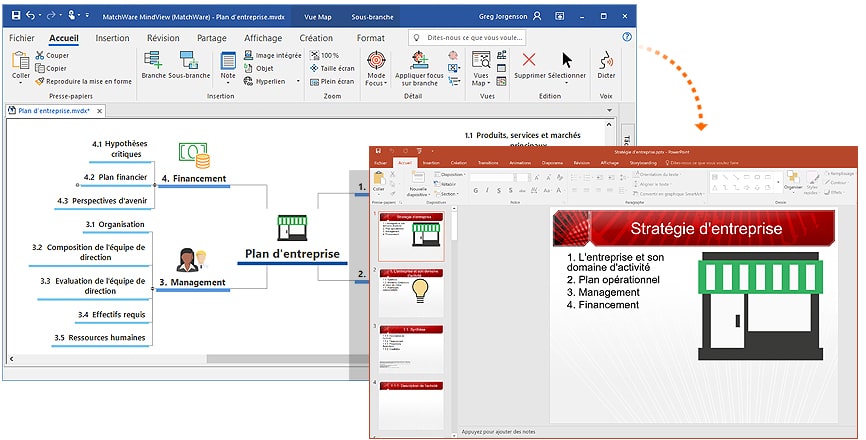
Task: Toggle underline S in PowerPoint ribbon
Action: (x=499, y=190)
